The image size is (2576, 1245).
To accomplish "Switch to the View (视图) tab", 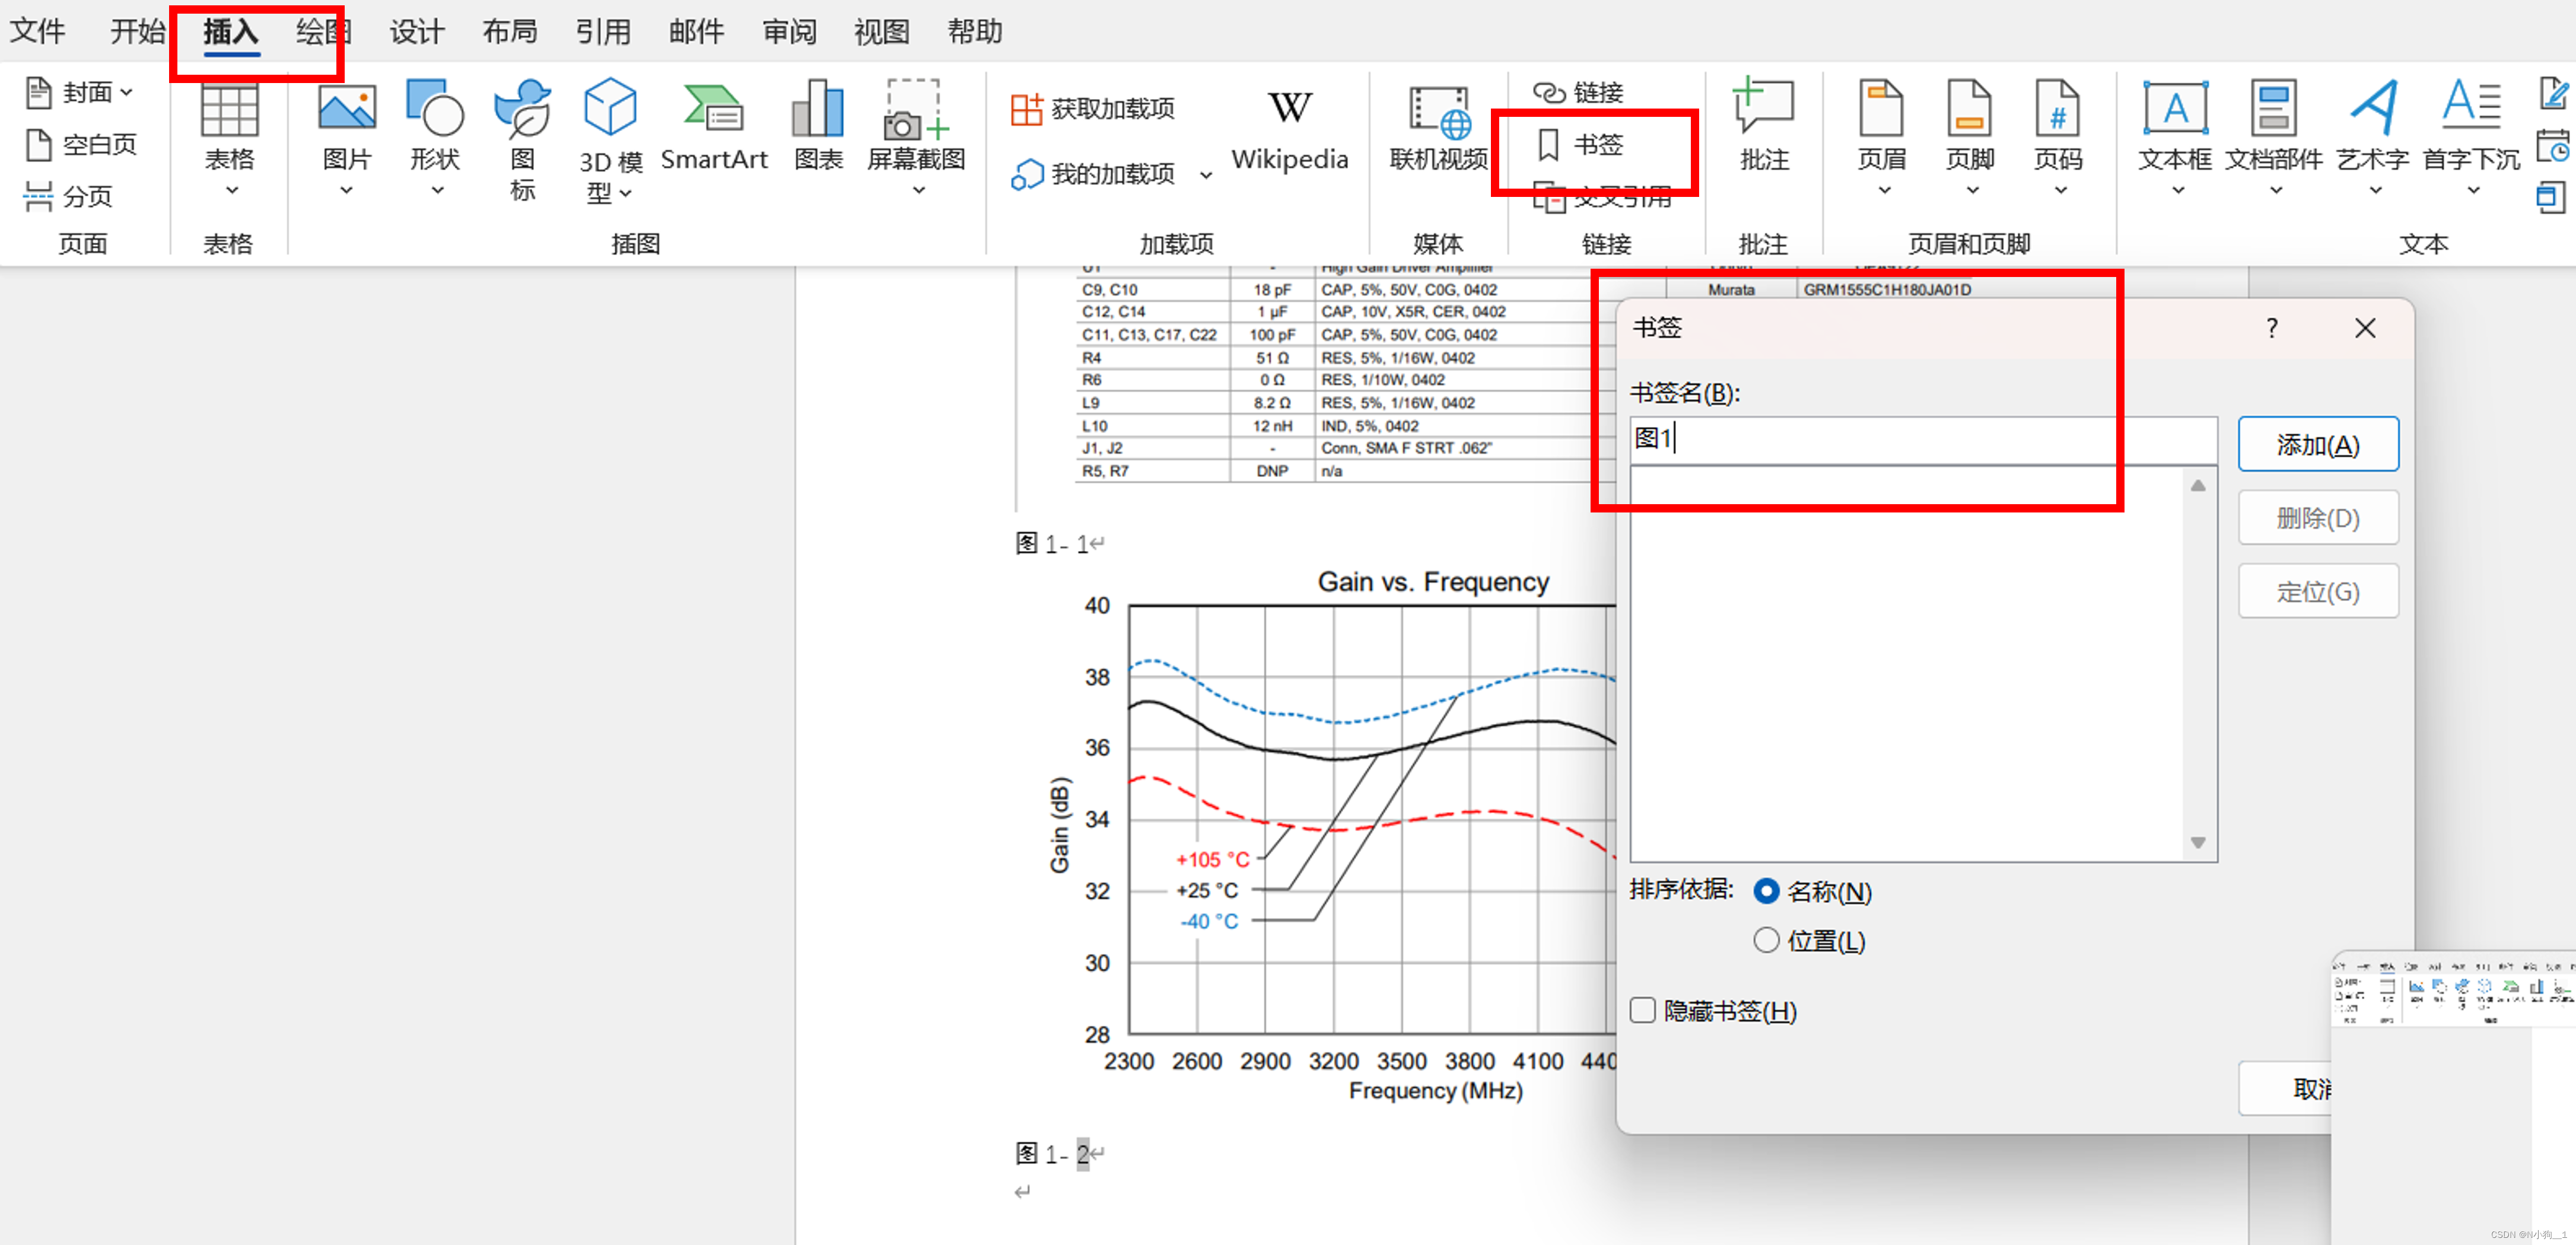I will 881,32.
